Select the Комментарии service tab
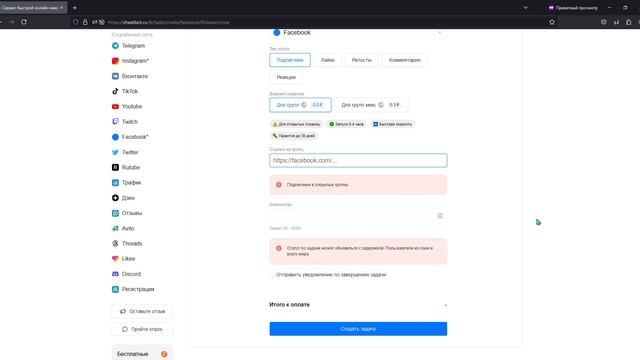Viewport: 640px width, 360px height. [404, 60]
